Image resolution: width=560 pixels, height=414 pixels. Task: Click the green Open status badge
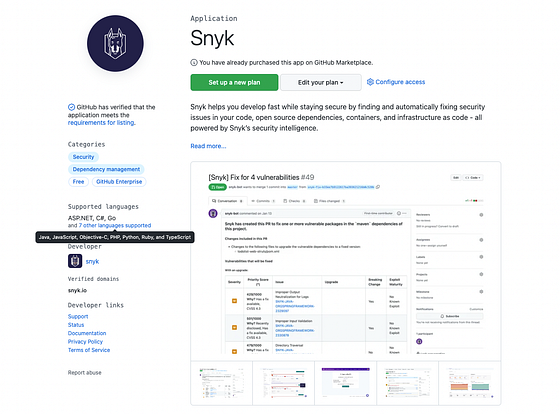pos(218,187)
